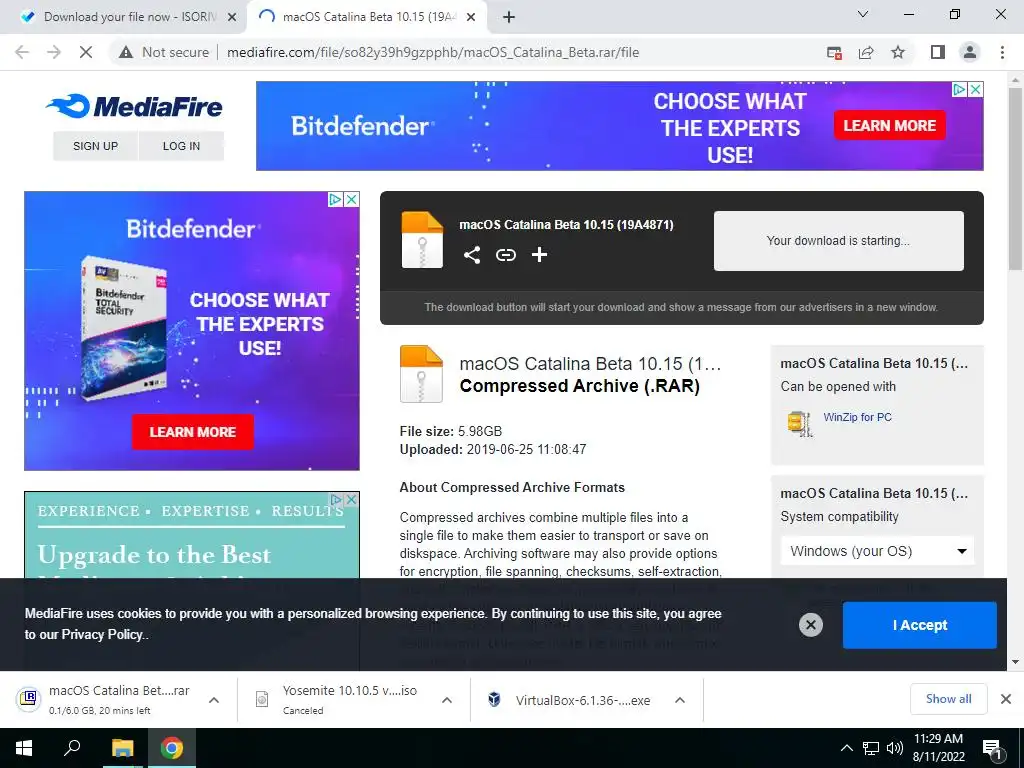
Task: Click LEARN MORE in top Bitdefender banner
Action: (x=889, y=125)
